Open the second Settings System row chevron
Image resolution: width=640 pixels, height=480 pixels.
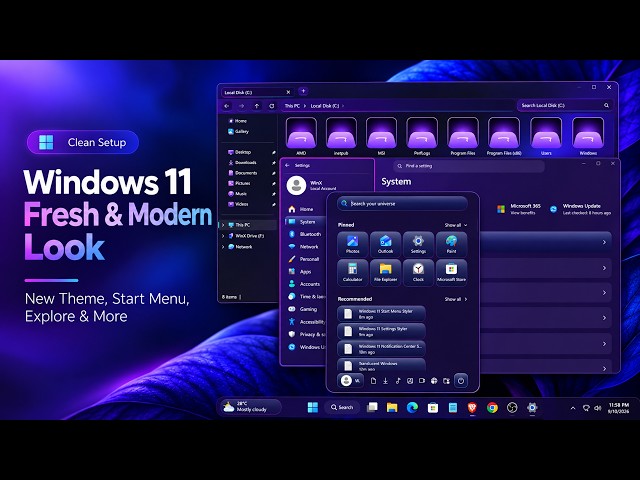[604, 268]
